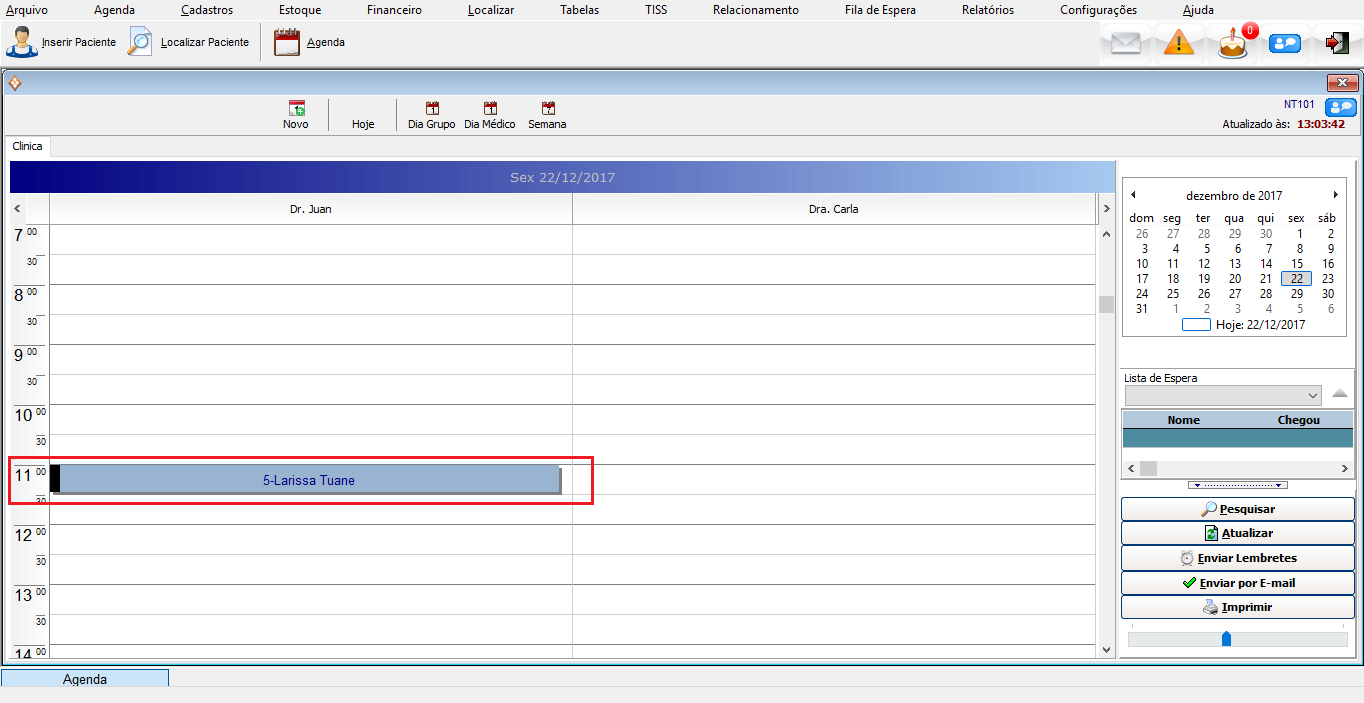
Task: Click the Enviar Lembretes button
Action: point(1237,558)
